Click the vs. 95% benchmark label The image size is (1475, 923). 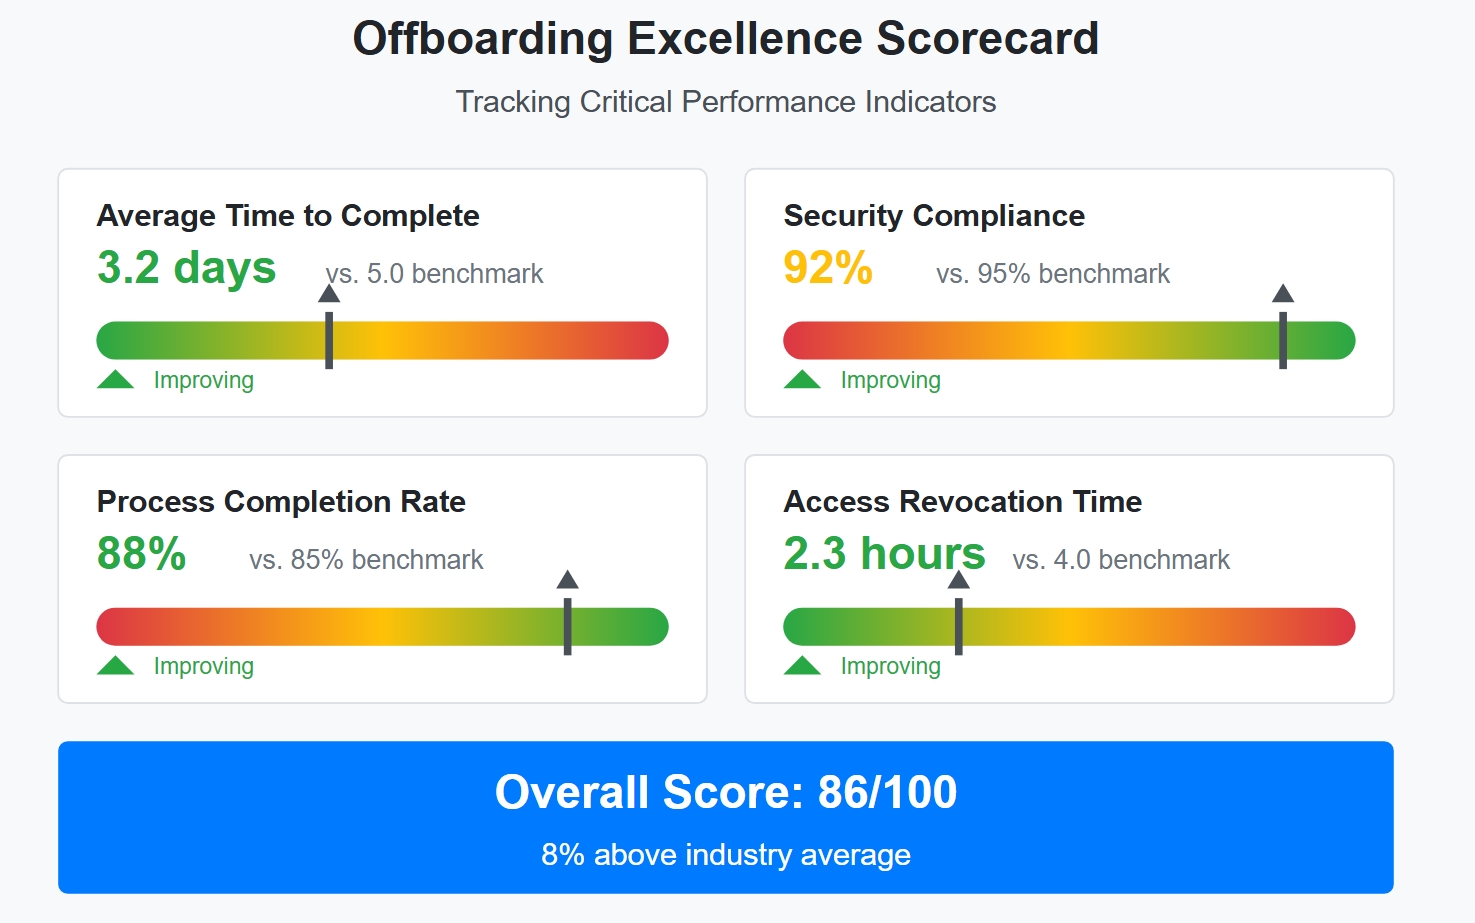(x=1052, y=274)
